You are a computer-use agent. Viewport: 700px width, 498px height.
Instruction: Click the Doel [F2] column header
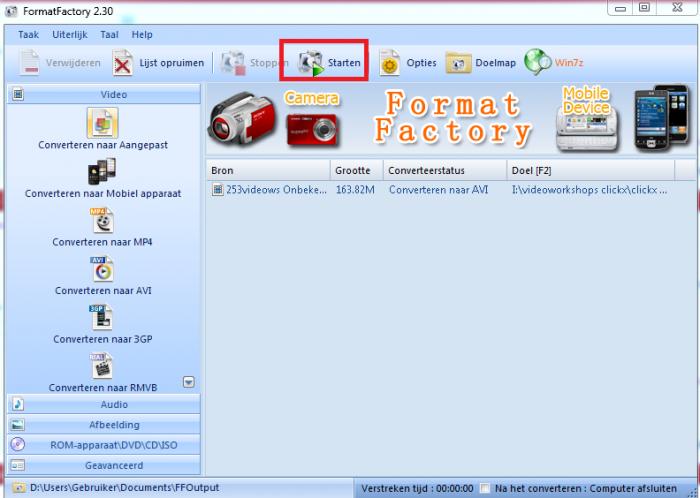[591, 170]
